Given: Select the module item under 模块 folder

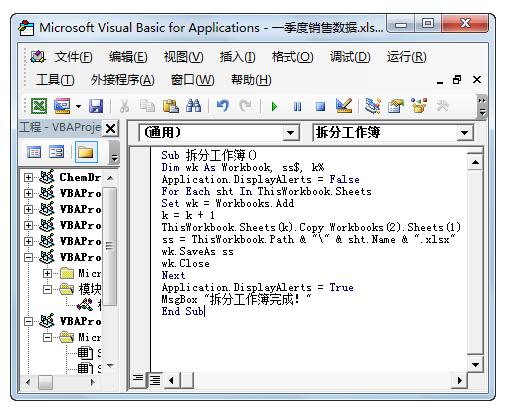Looking at the screenshot, I should point(88,305).
